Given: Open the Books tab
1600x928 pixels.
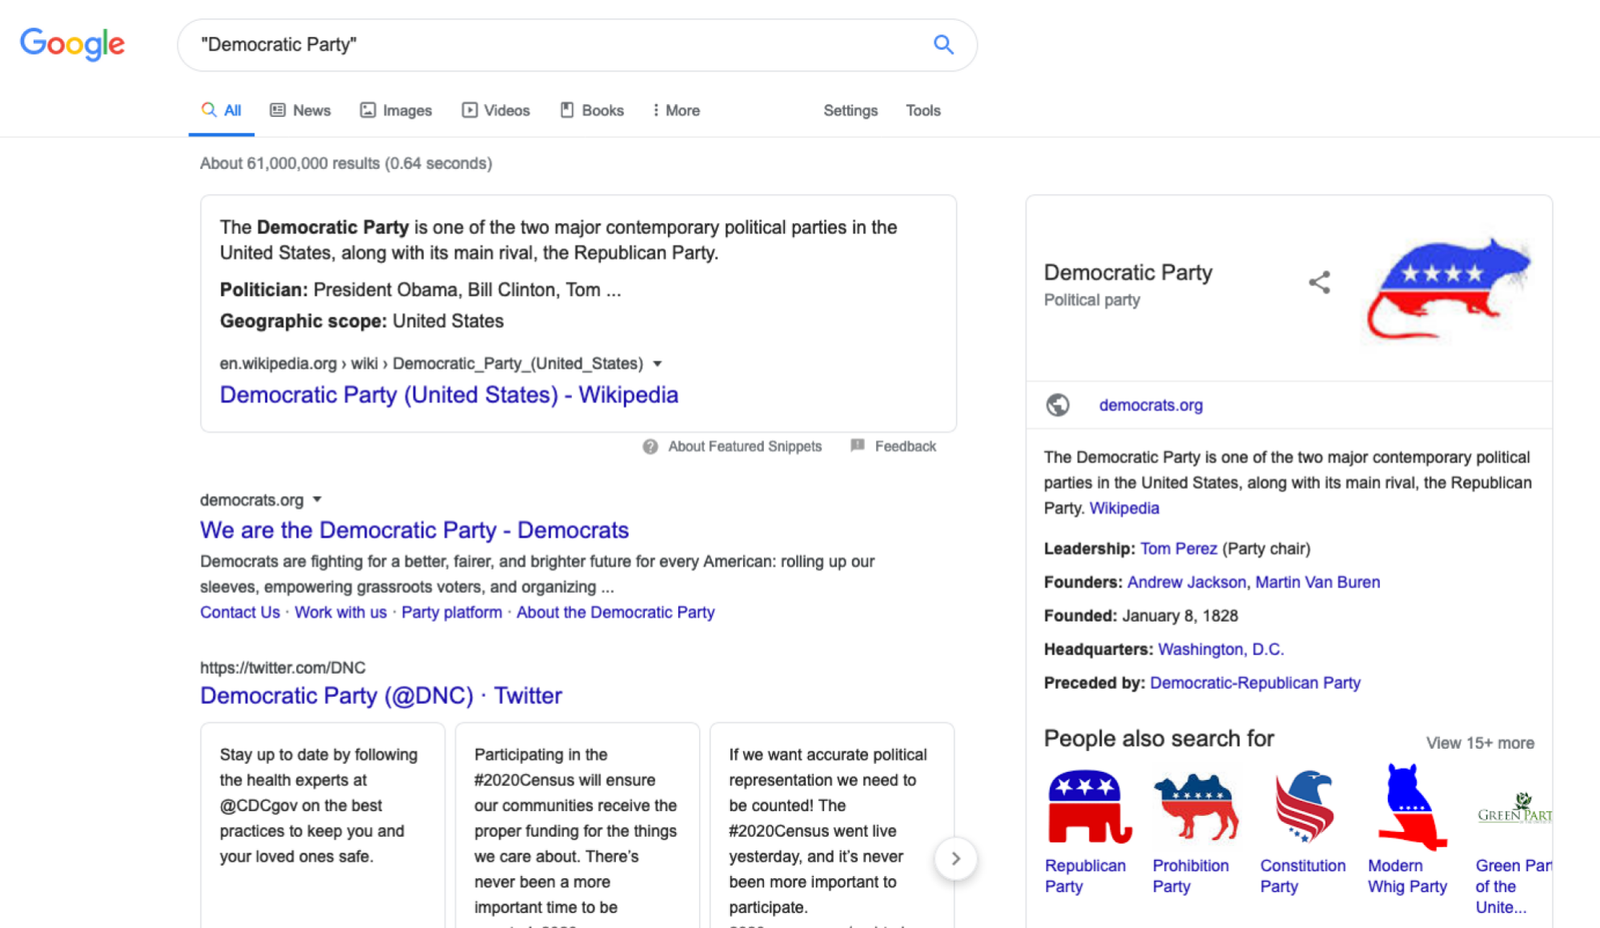Looking at the screenshot, I should (592, 110).
